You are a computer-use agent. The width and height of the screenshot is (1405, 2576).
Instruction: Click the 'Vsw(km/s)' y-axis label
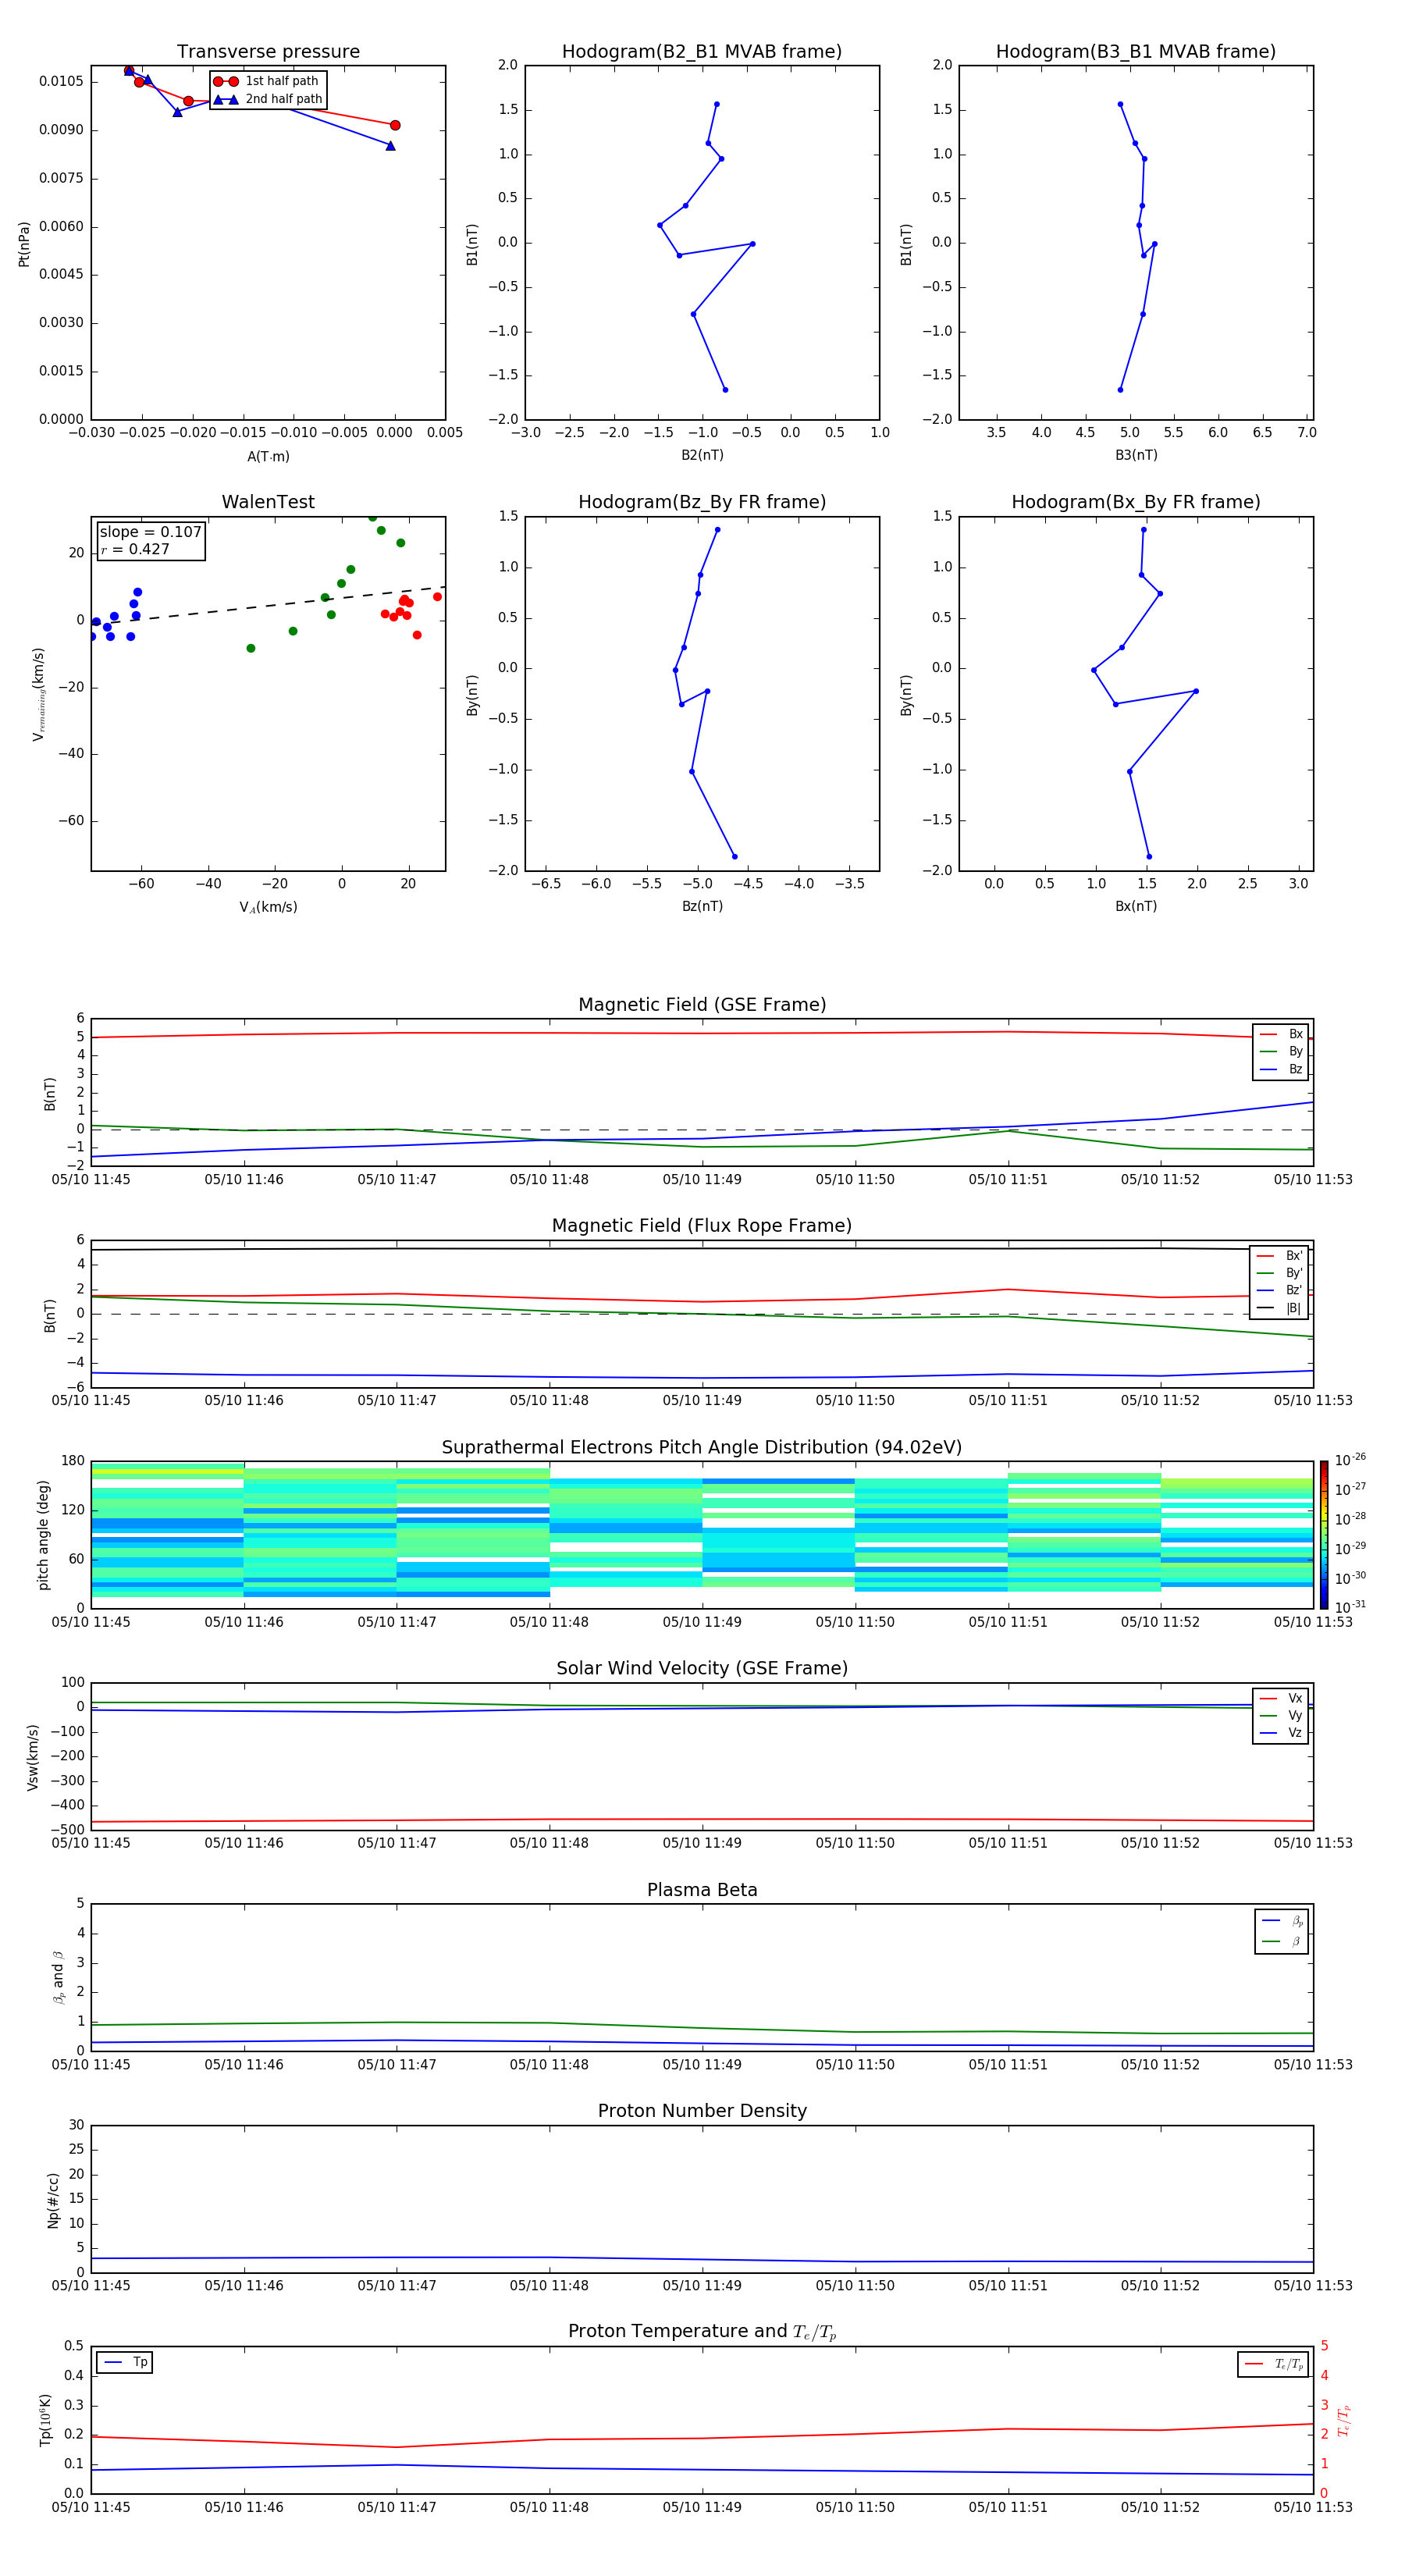[33, 1757]
